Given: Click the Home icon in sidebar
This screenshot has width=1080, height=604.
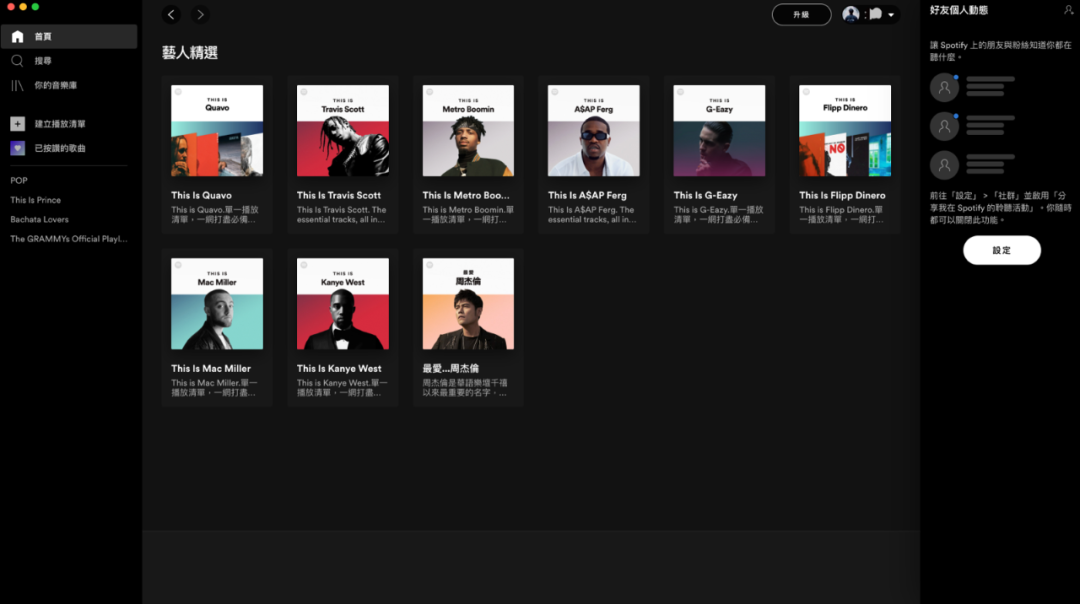Looking at the screenshot, I should click(x=17, y=37).
